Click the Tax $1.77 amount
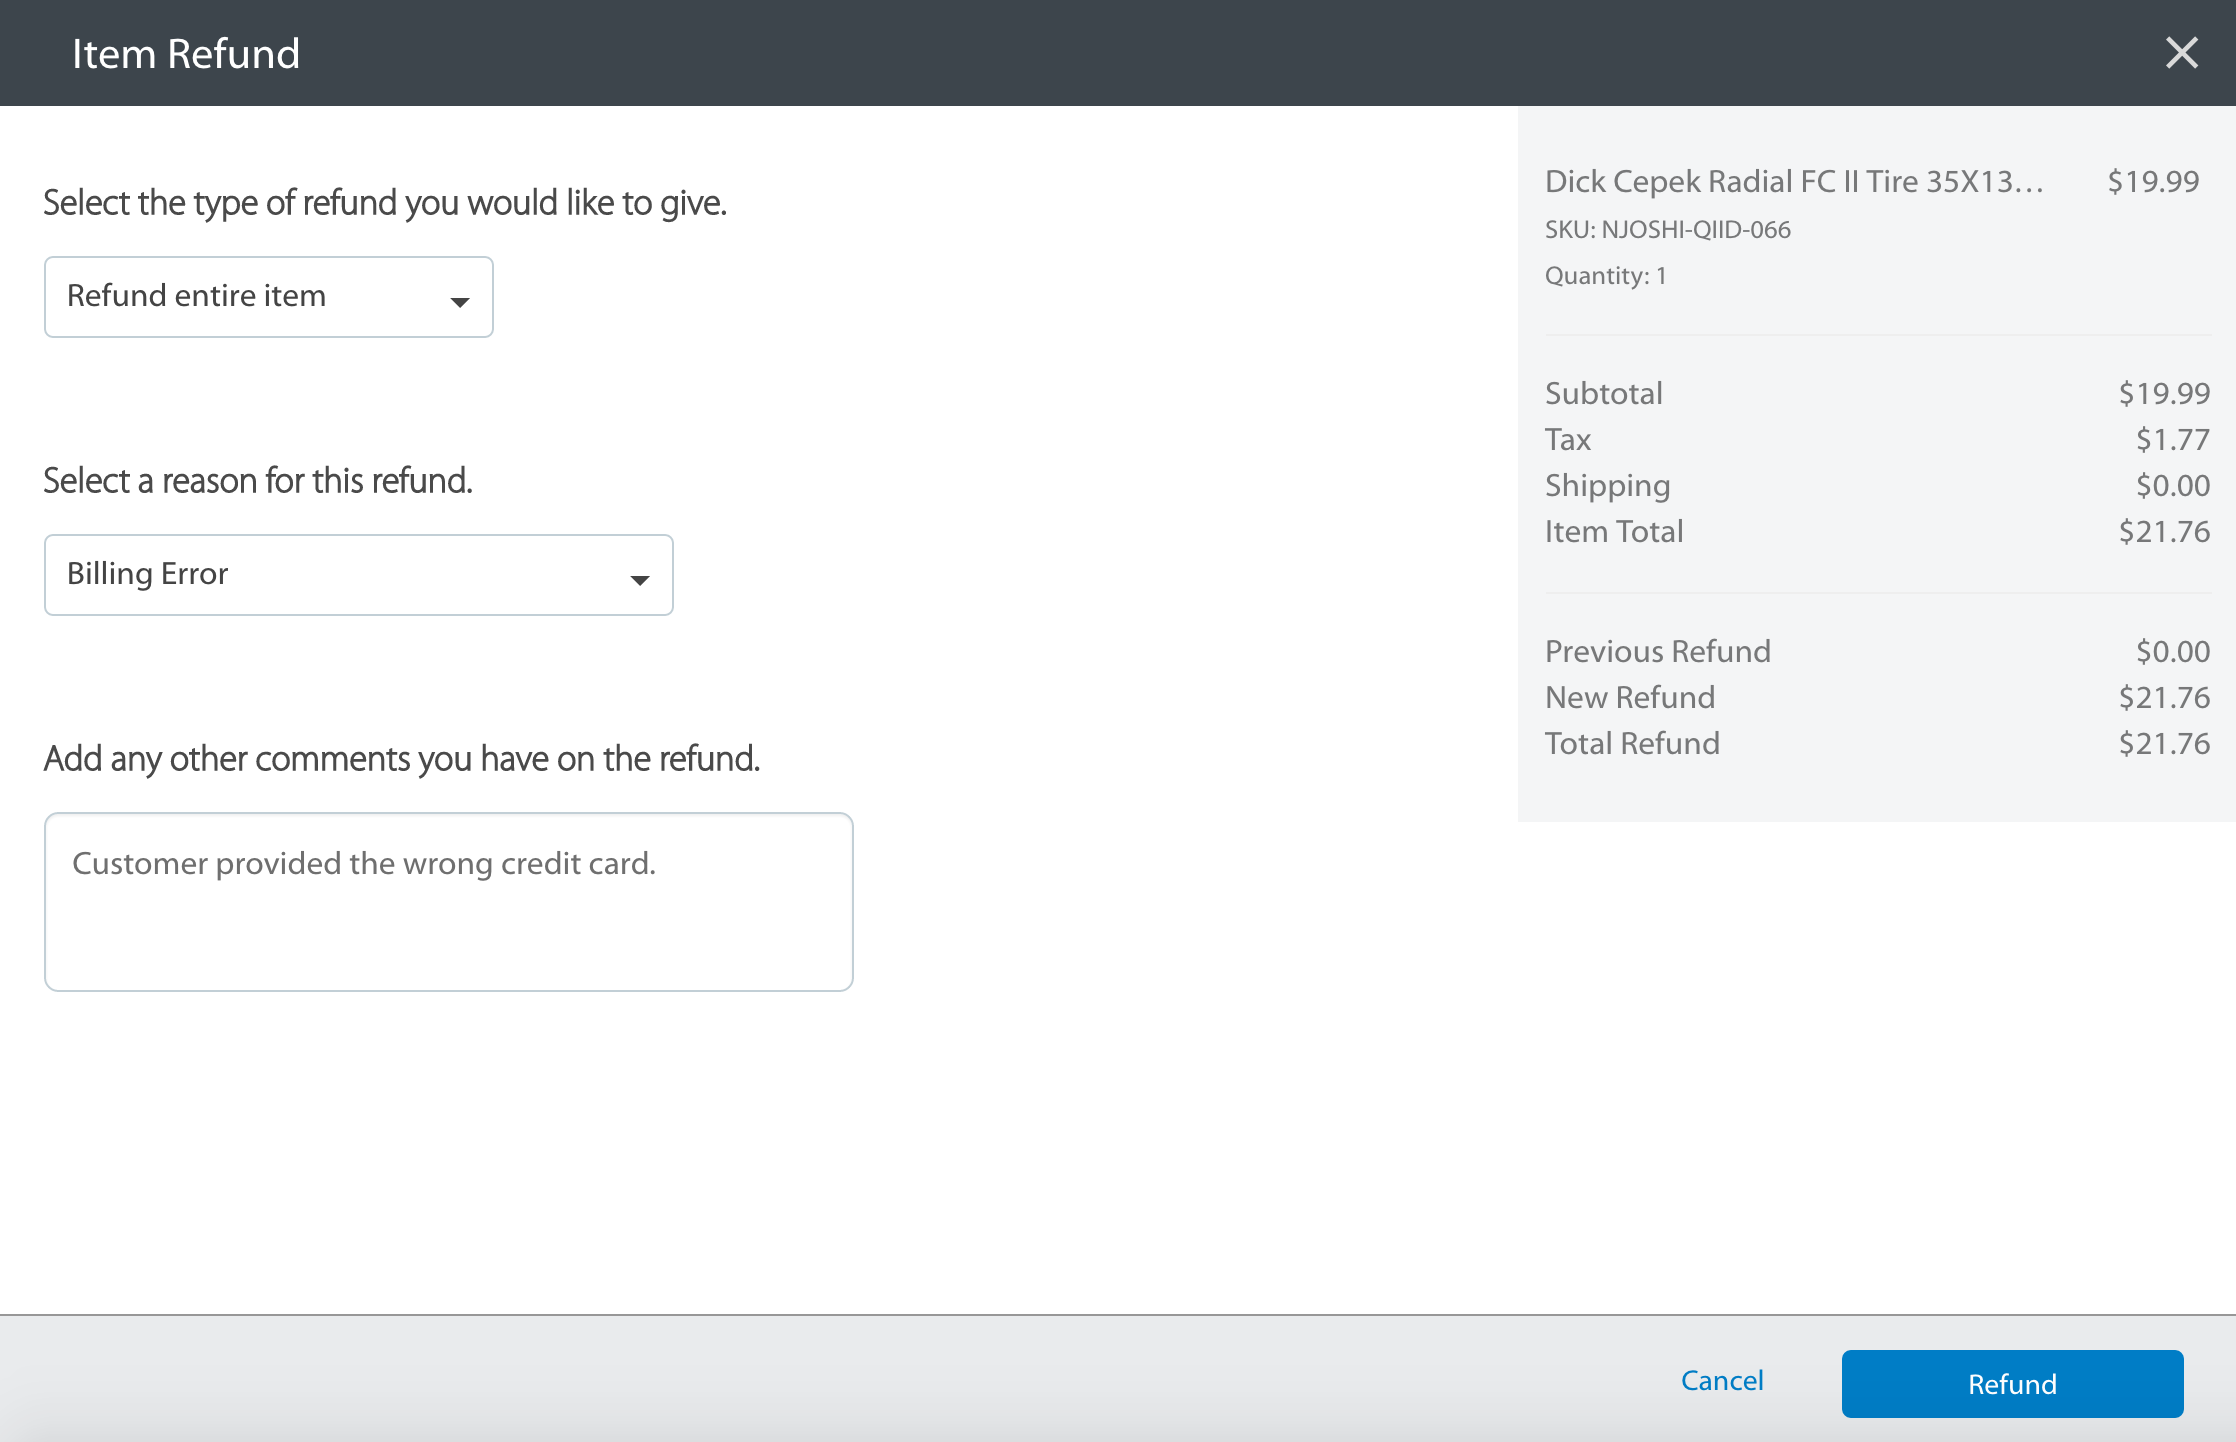The height and width of the screenshot is (1442, 2236). point(2171,439)
